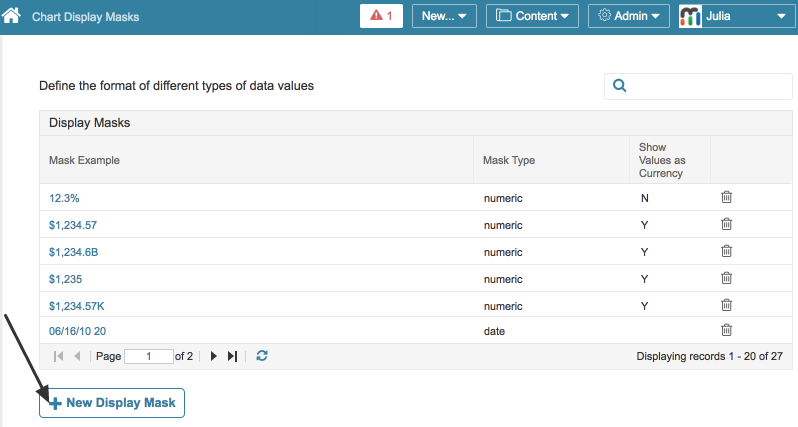Image resolution: width=798 pixels, height=427 pixels.
Task: Delete the 12.3% display mask
Action: click(x=727, y=198)
